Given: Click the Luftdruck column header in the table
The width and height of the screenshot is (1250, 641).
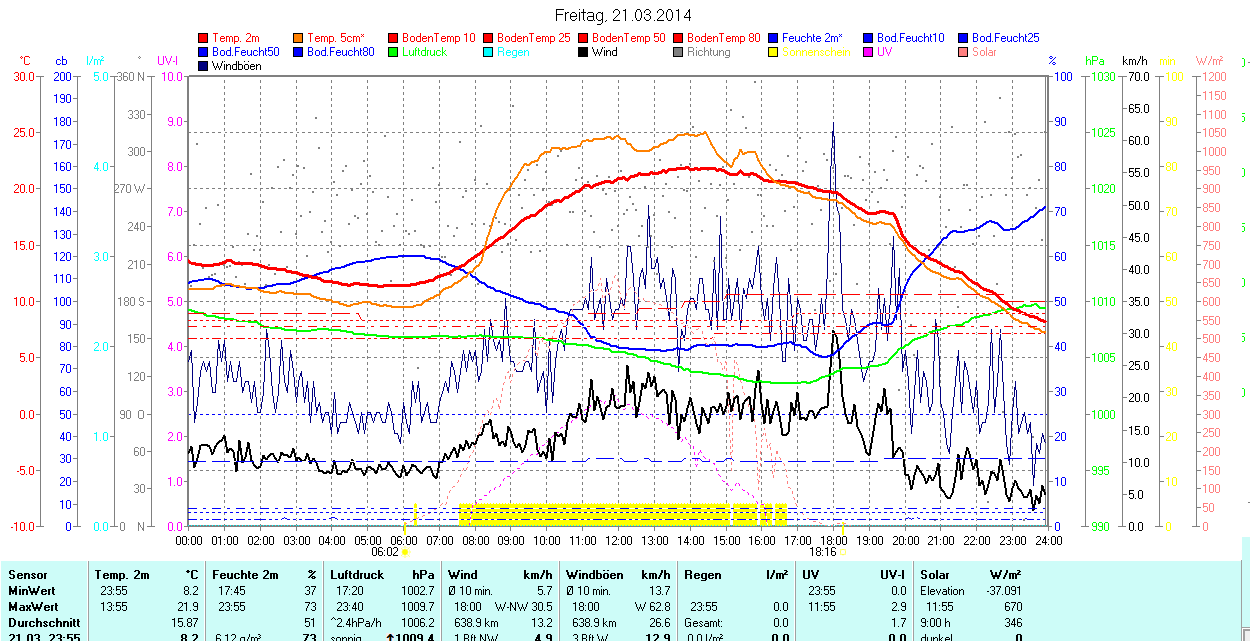Looking at the screenshot, I should pos(357,575).
